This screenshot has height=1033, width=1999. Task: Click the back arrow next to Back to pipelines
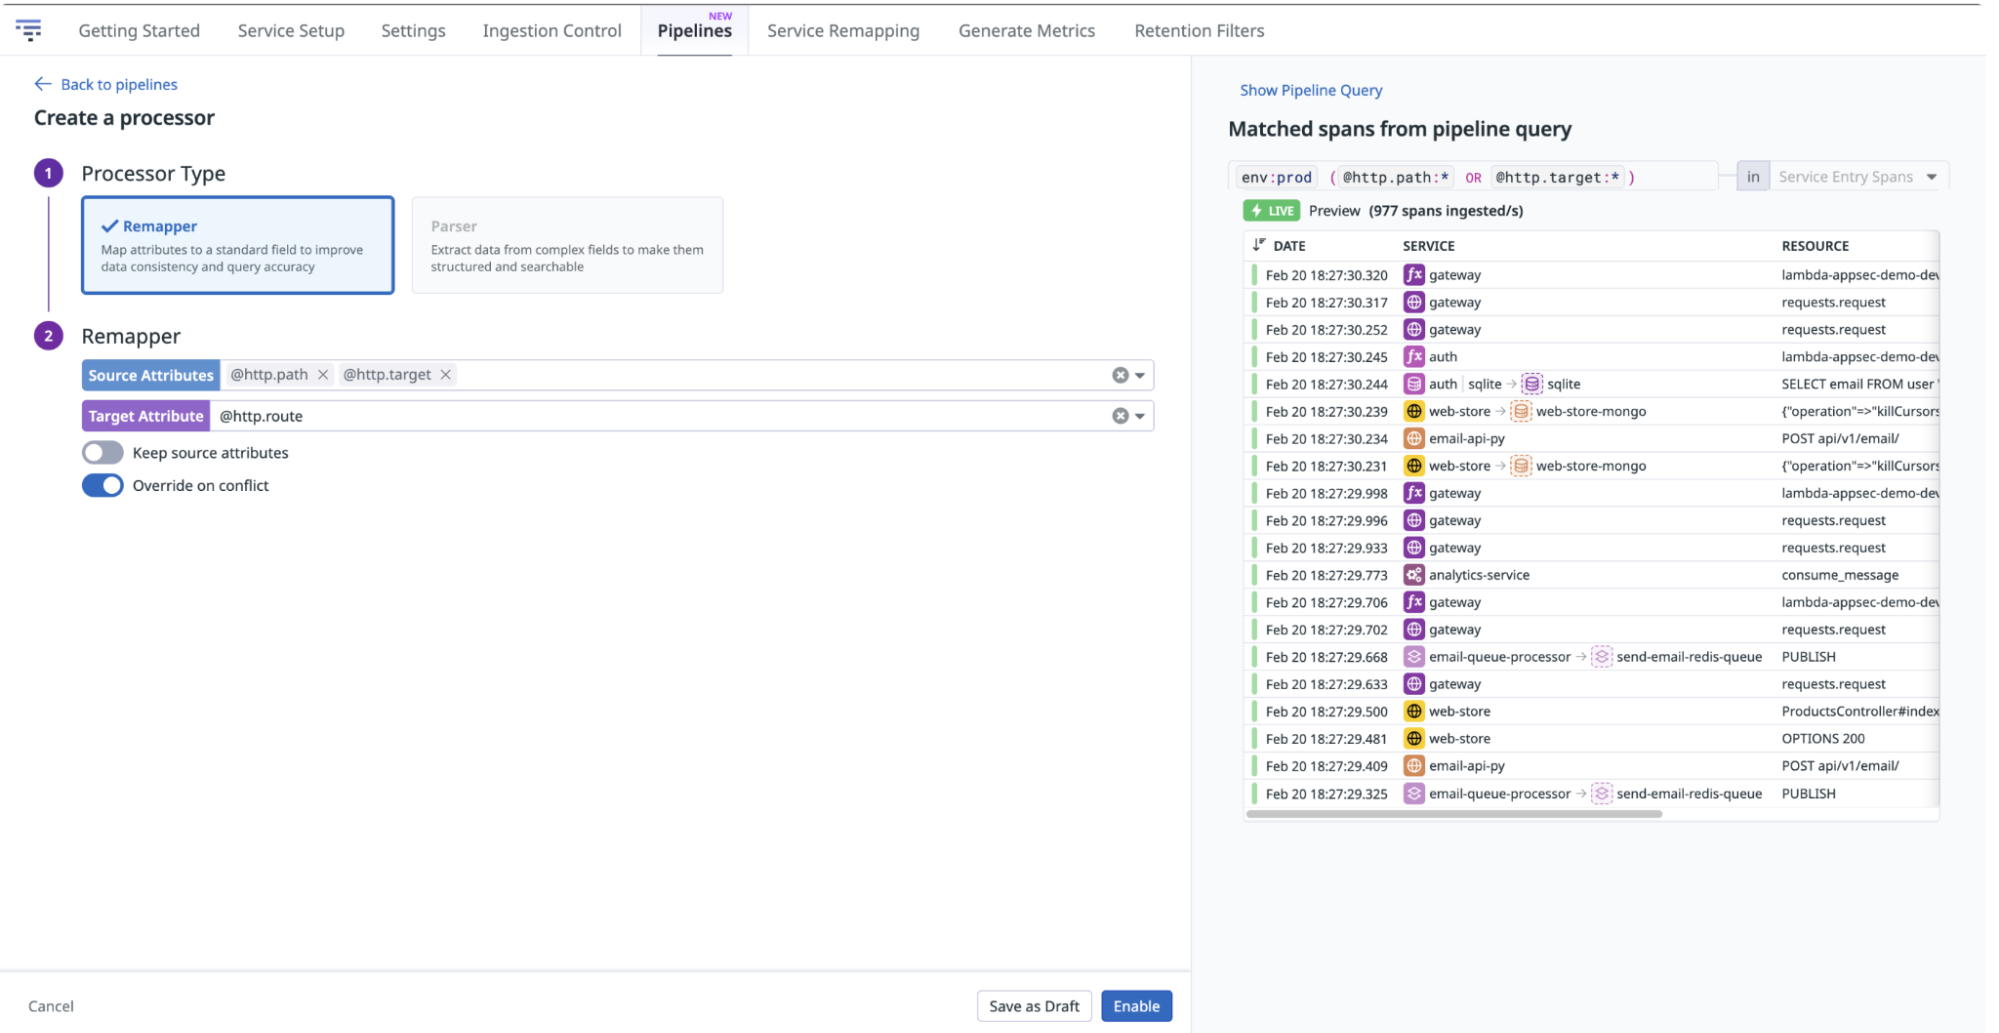(x=42, y=84)
